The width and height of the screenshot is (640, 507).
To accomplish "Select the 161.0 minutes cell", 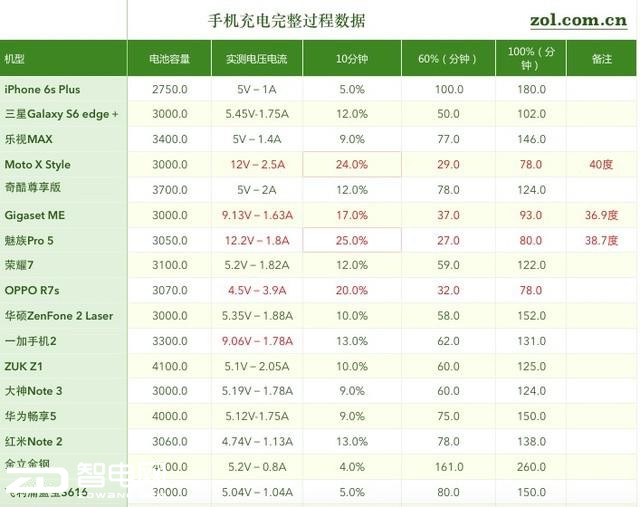I will point(449,467).
